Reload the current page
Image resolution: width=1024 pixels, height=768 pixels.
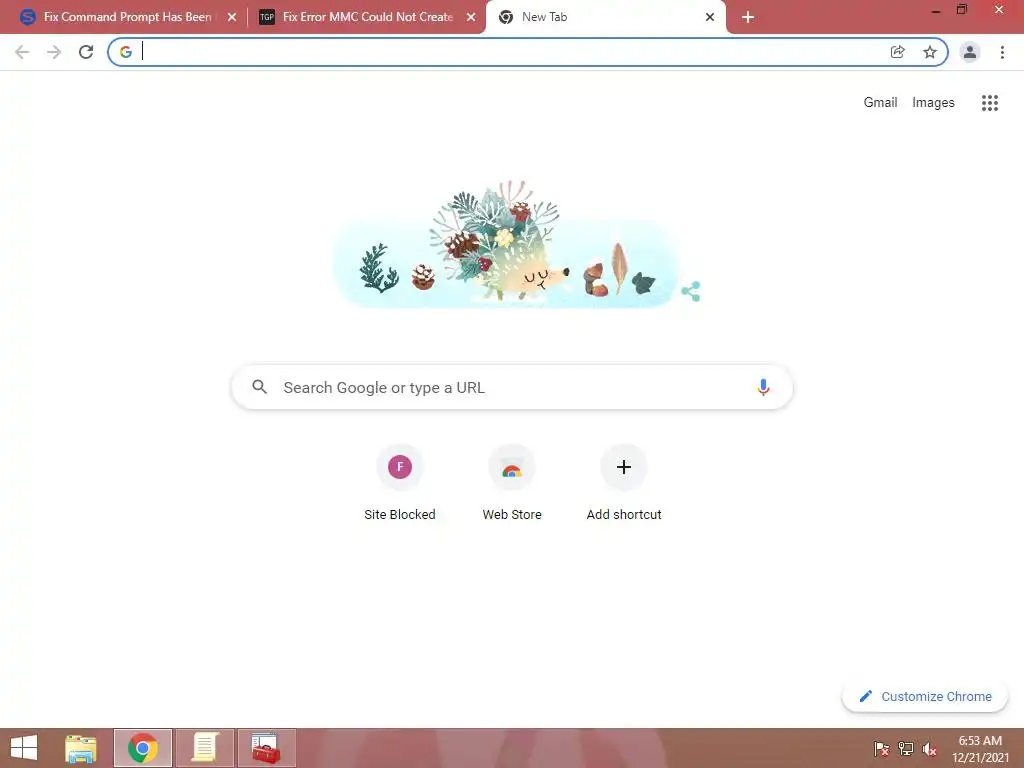pos(86,52)
